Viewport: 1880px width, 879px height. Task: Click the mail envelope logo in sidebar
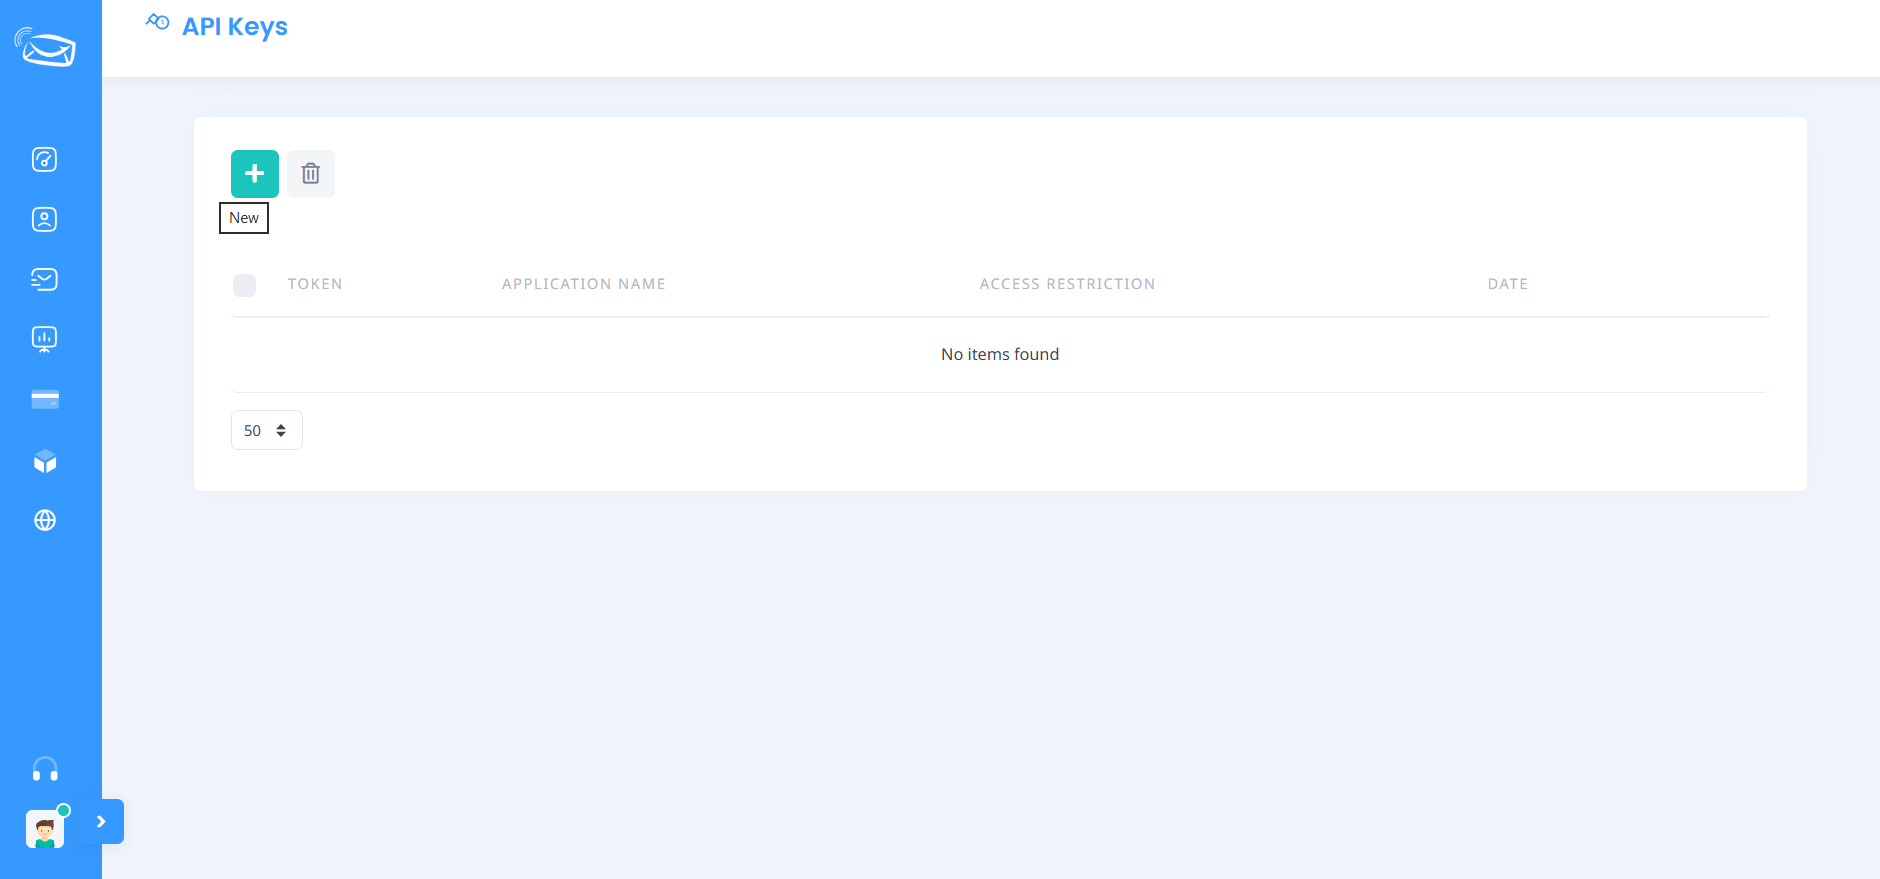click(x=45, y=47)
